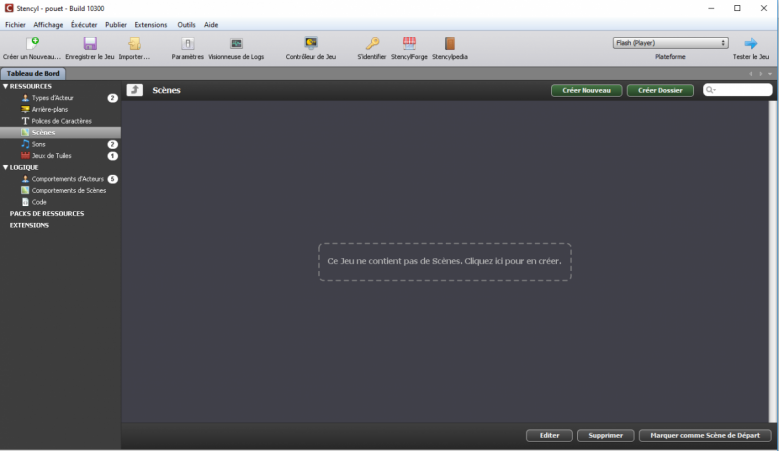Open the Extensions menu
779x451 pixels.
[151, 24]
